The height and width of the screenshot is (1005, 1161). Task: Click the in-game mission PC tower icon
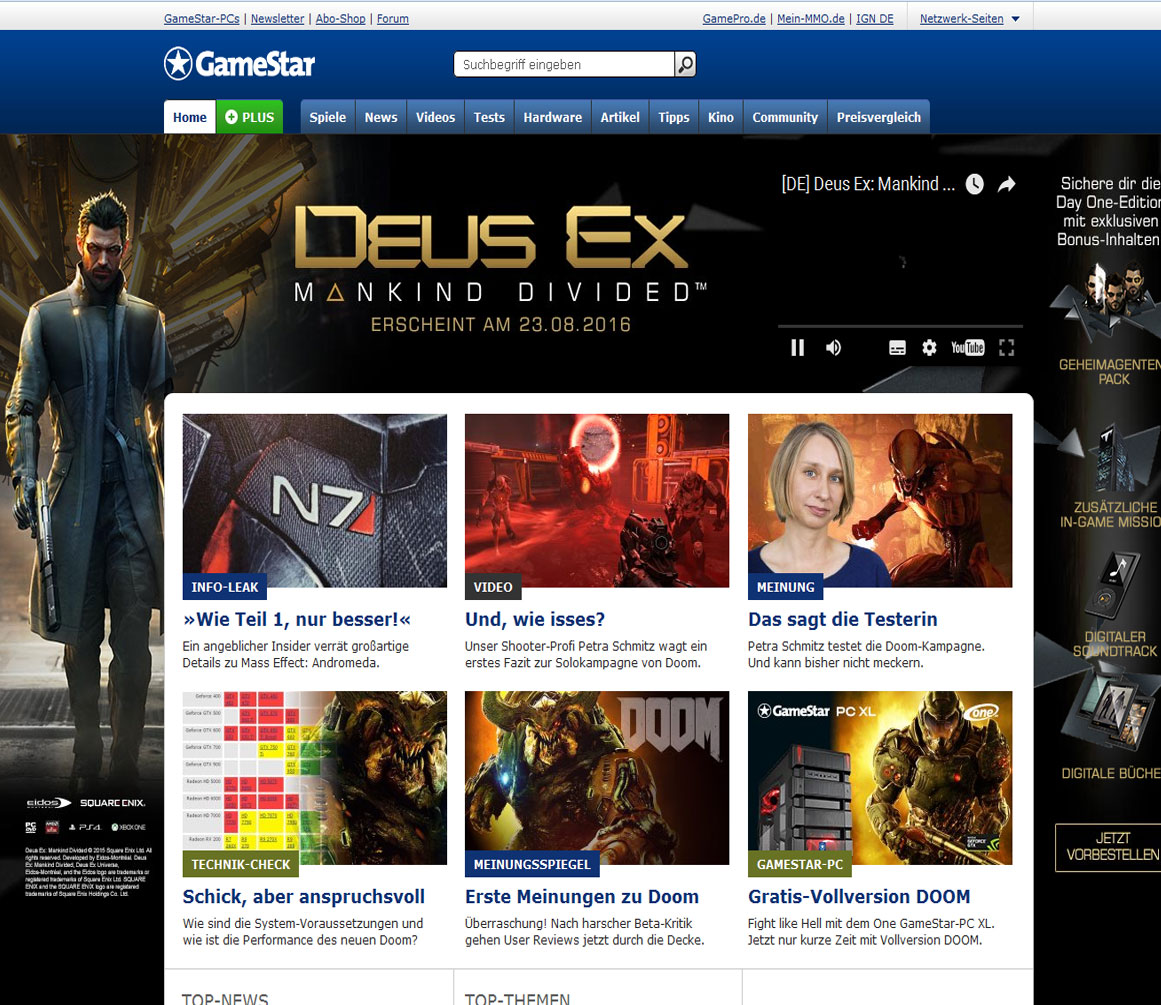1114,459
